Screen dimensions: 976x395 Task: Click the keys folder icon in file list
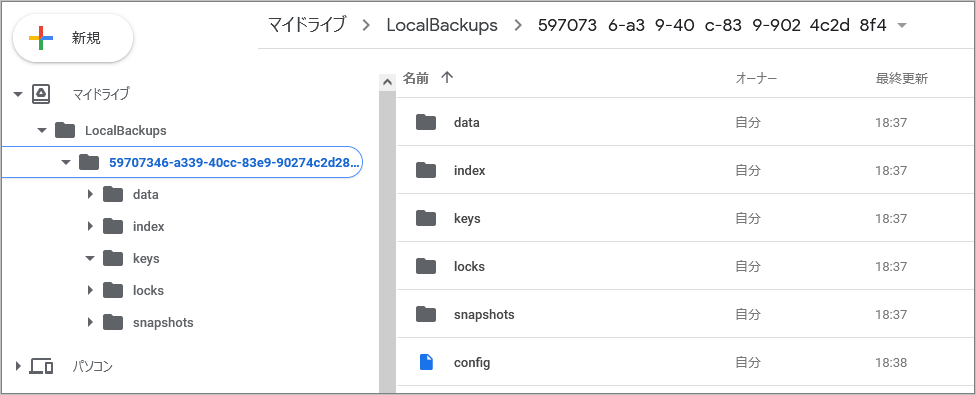[x=426, y=218]
